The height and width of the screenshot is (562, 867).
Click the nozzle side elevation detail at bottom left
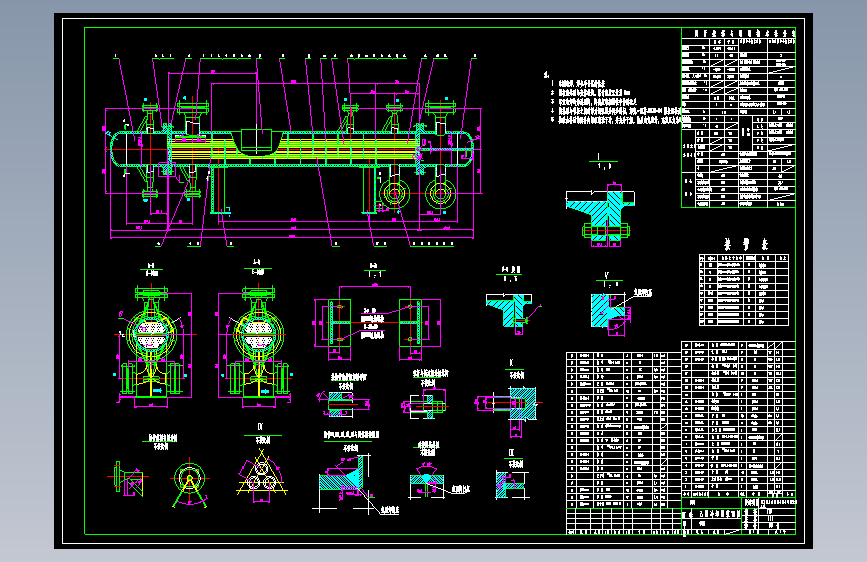point(128,480)
